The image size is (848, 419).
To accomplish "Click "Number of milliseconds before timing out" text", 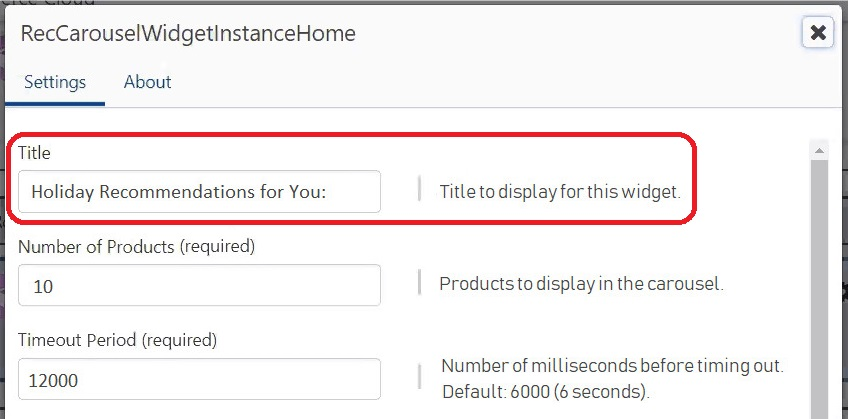I will point(612,366).
